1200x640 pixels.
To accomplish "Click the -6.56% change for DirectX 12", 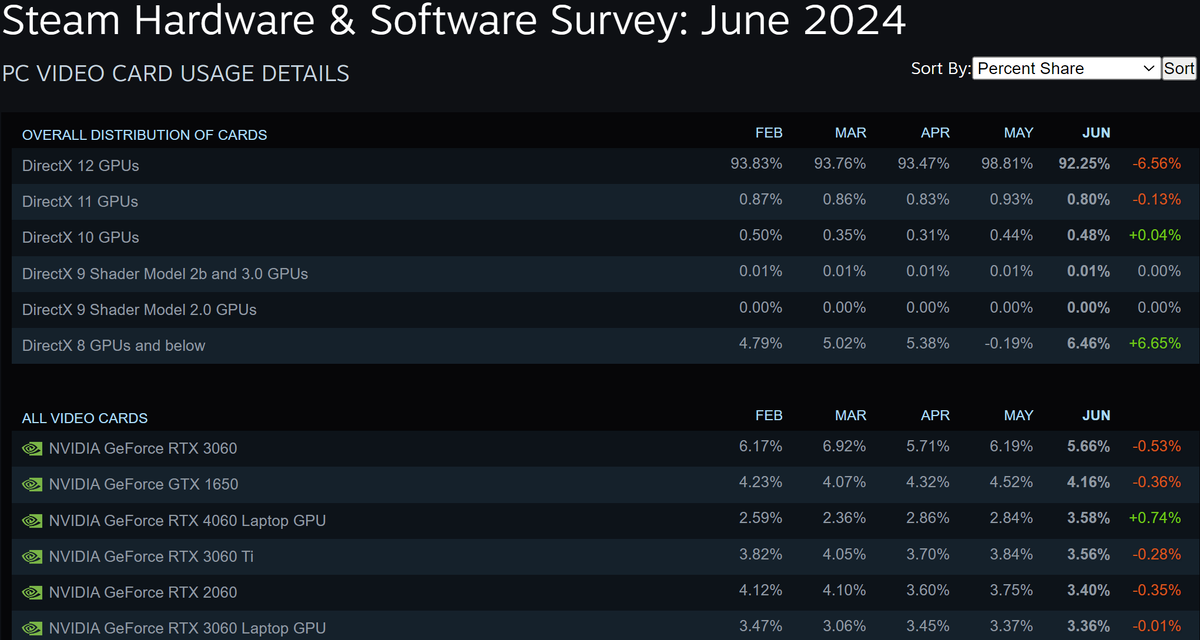I will pos(1156,164).
